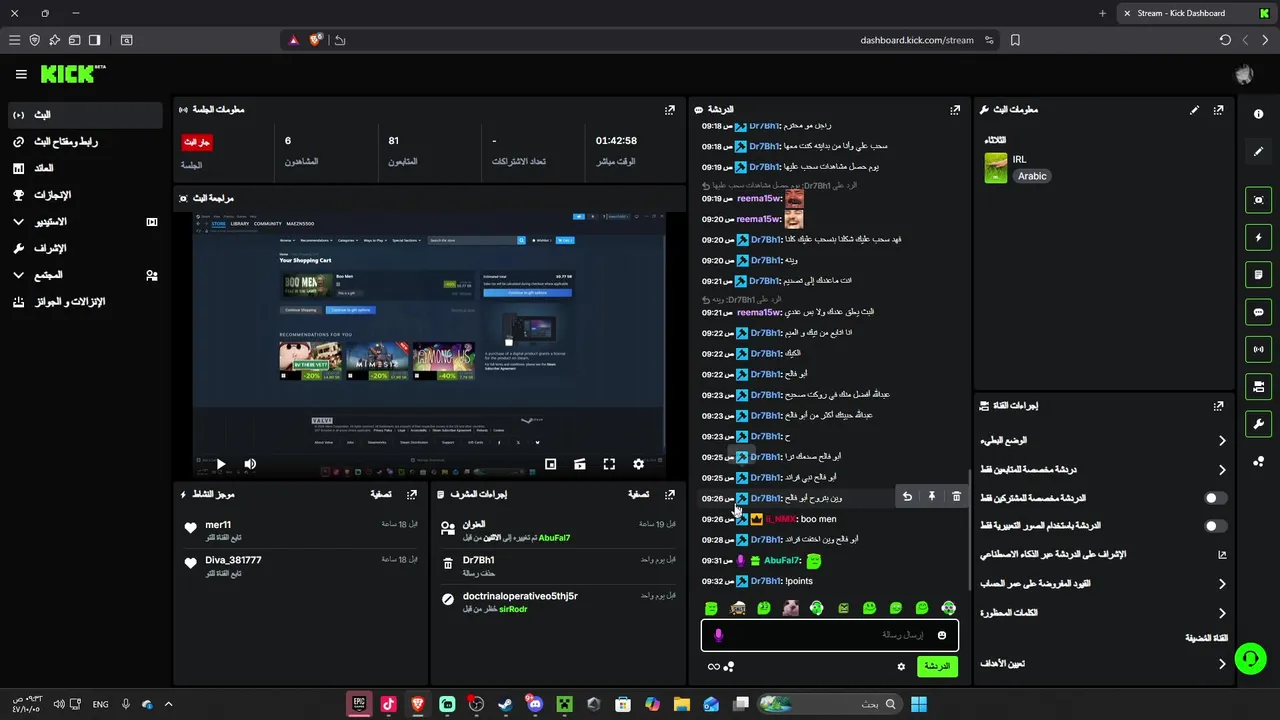Screen dimensions: 1280x720
Task: Pin the hovered Dr7Bh1 chat message
Action: [931, 497]
